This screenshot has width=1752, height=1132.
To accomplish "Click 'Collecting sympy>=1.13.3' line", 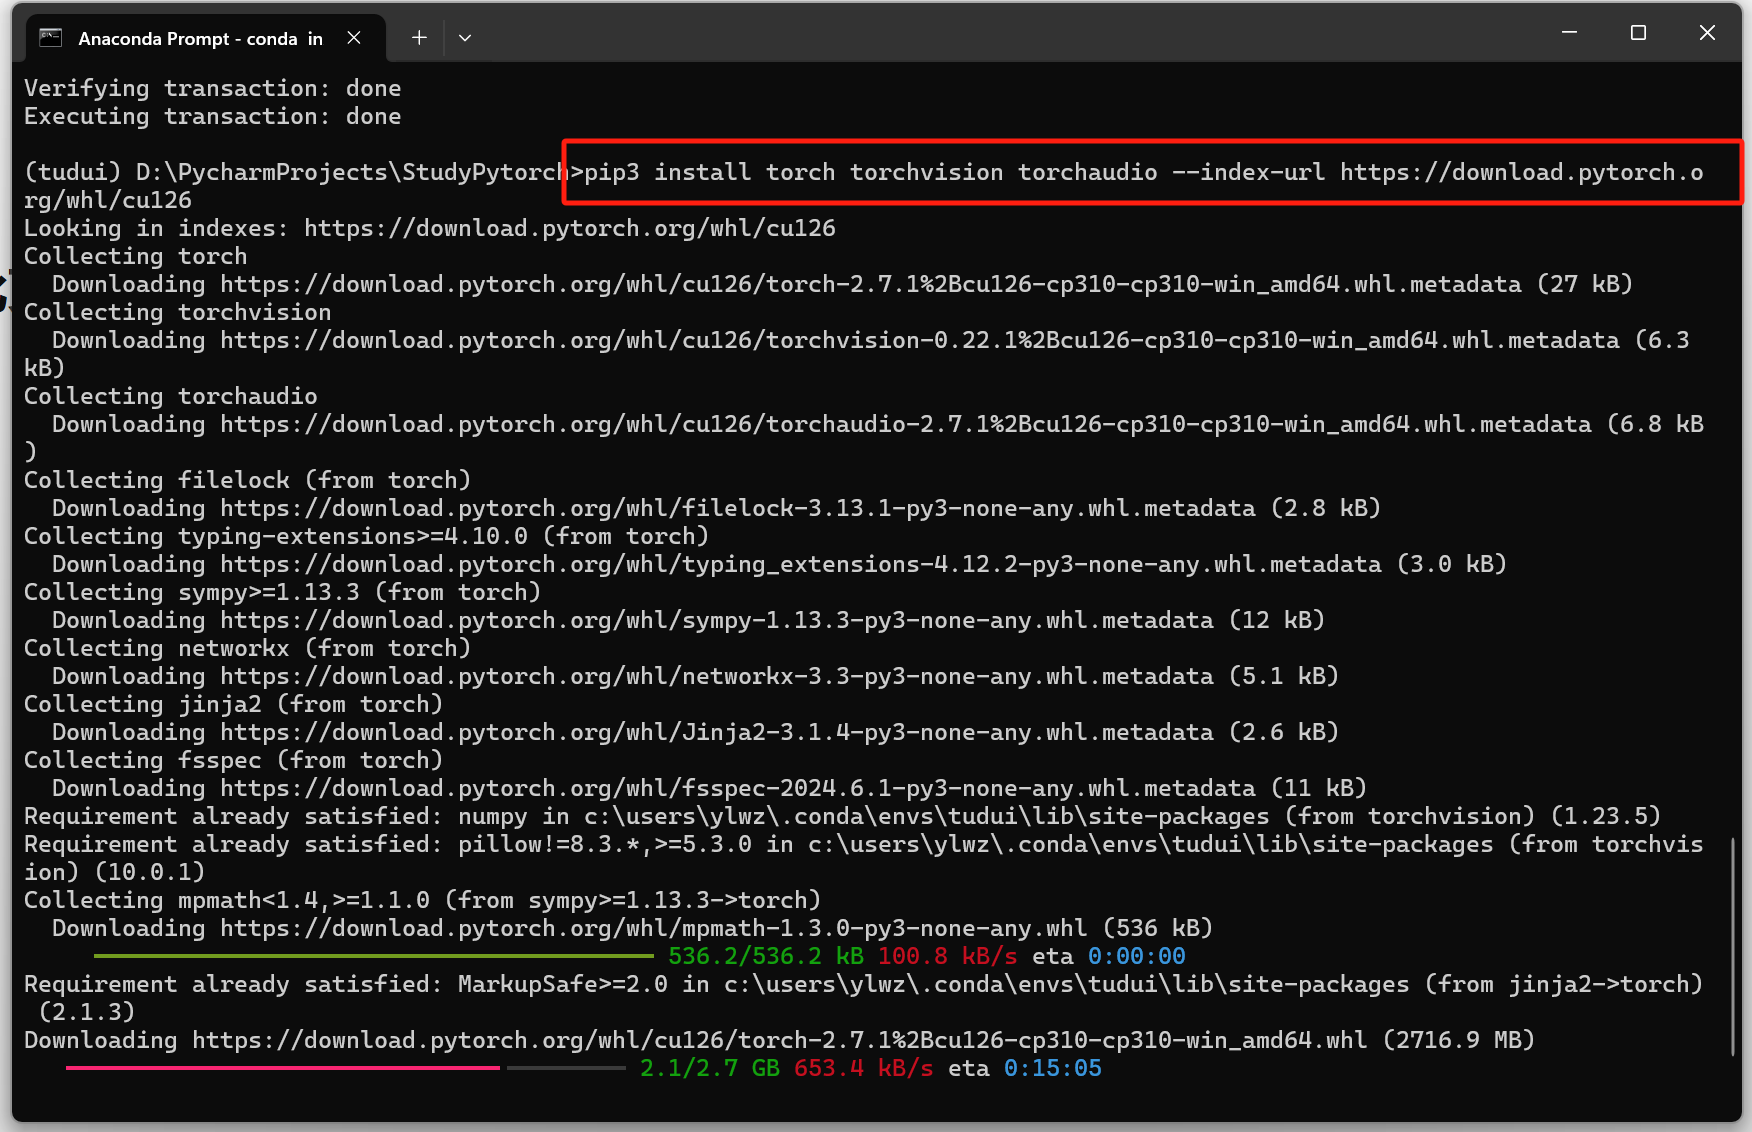I will 282,592.
